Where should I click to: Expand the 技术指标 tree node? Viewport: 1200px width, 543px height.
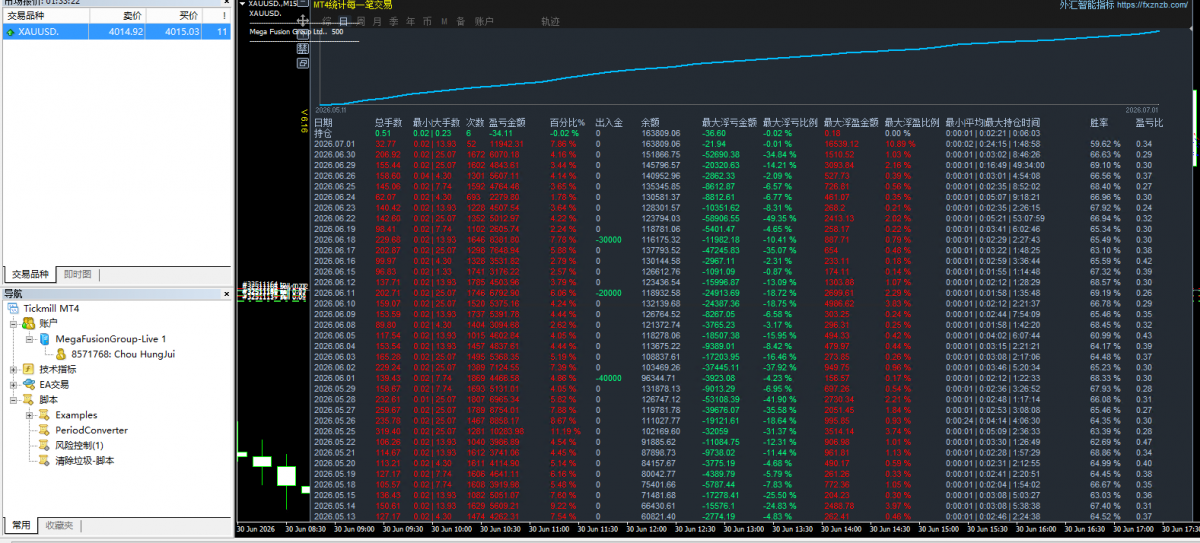13,369
